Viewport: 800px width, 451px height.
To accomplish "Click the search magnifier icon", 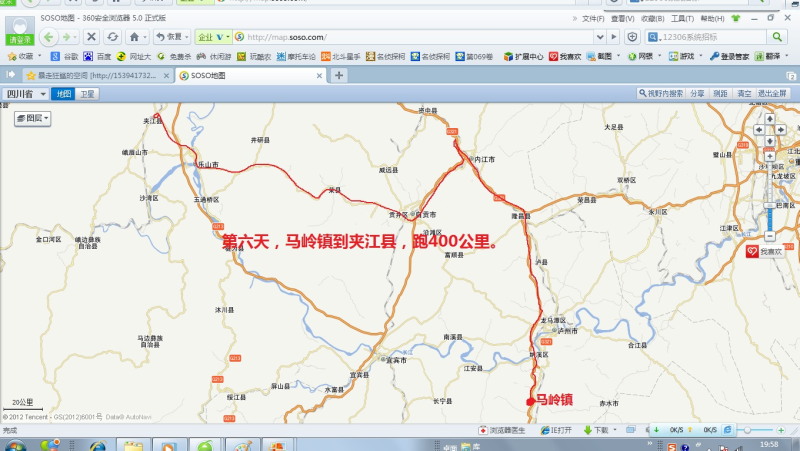I will [776, 37].
